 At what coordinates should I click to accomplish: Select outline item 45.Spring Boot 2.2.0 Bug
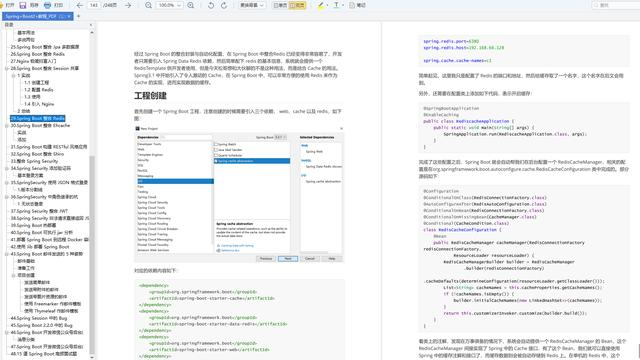click(41, 325)
